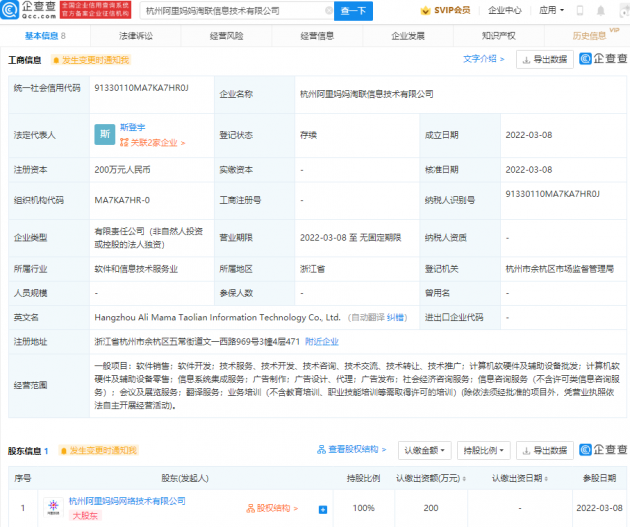
Task: Open 查看股权结构 link
Action: pyautogui.click(x=352, y=449)
